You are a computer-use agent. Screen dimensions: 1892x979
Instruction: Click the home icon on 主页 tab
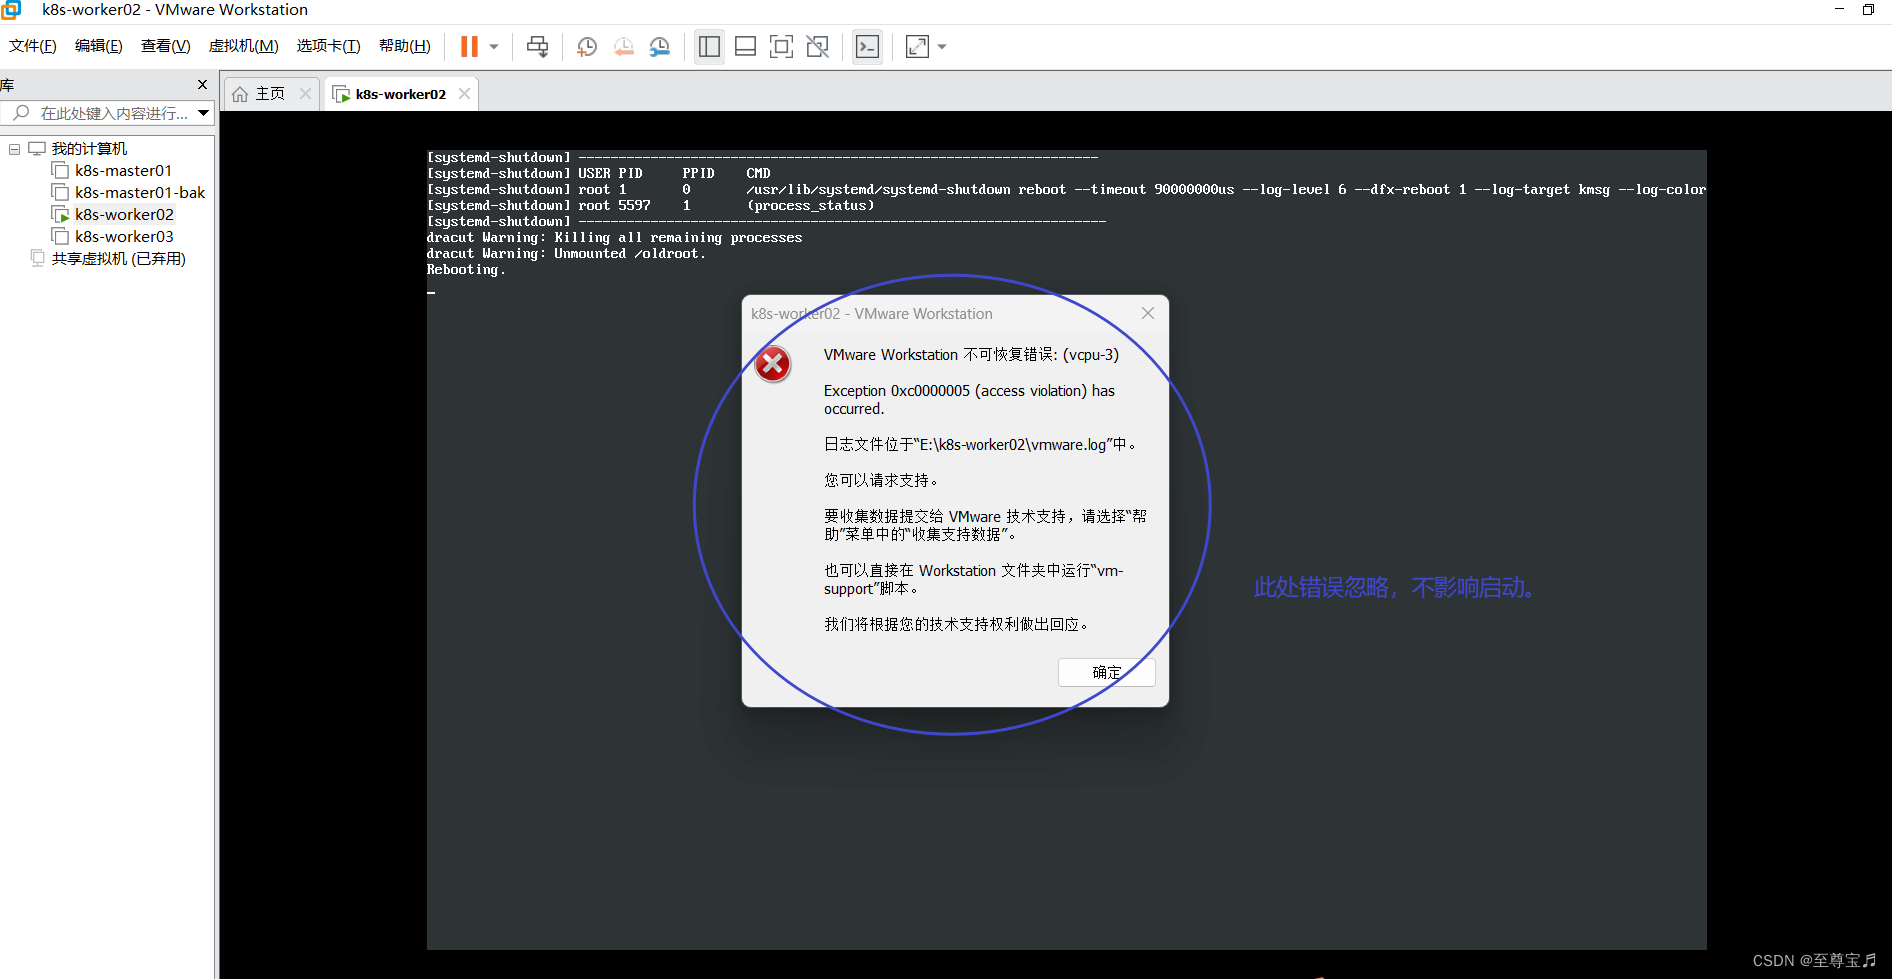point(240,94)
